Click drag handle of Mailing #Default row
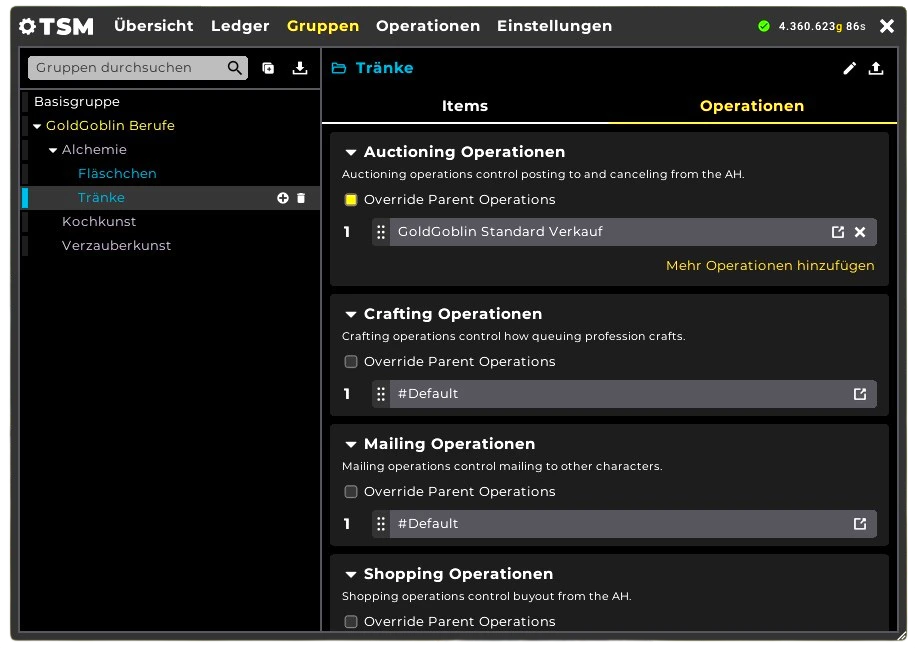 (381, 524)
